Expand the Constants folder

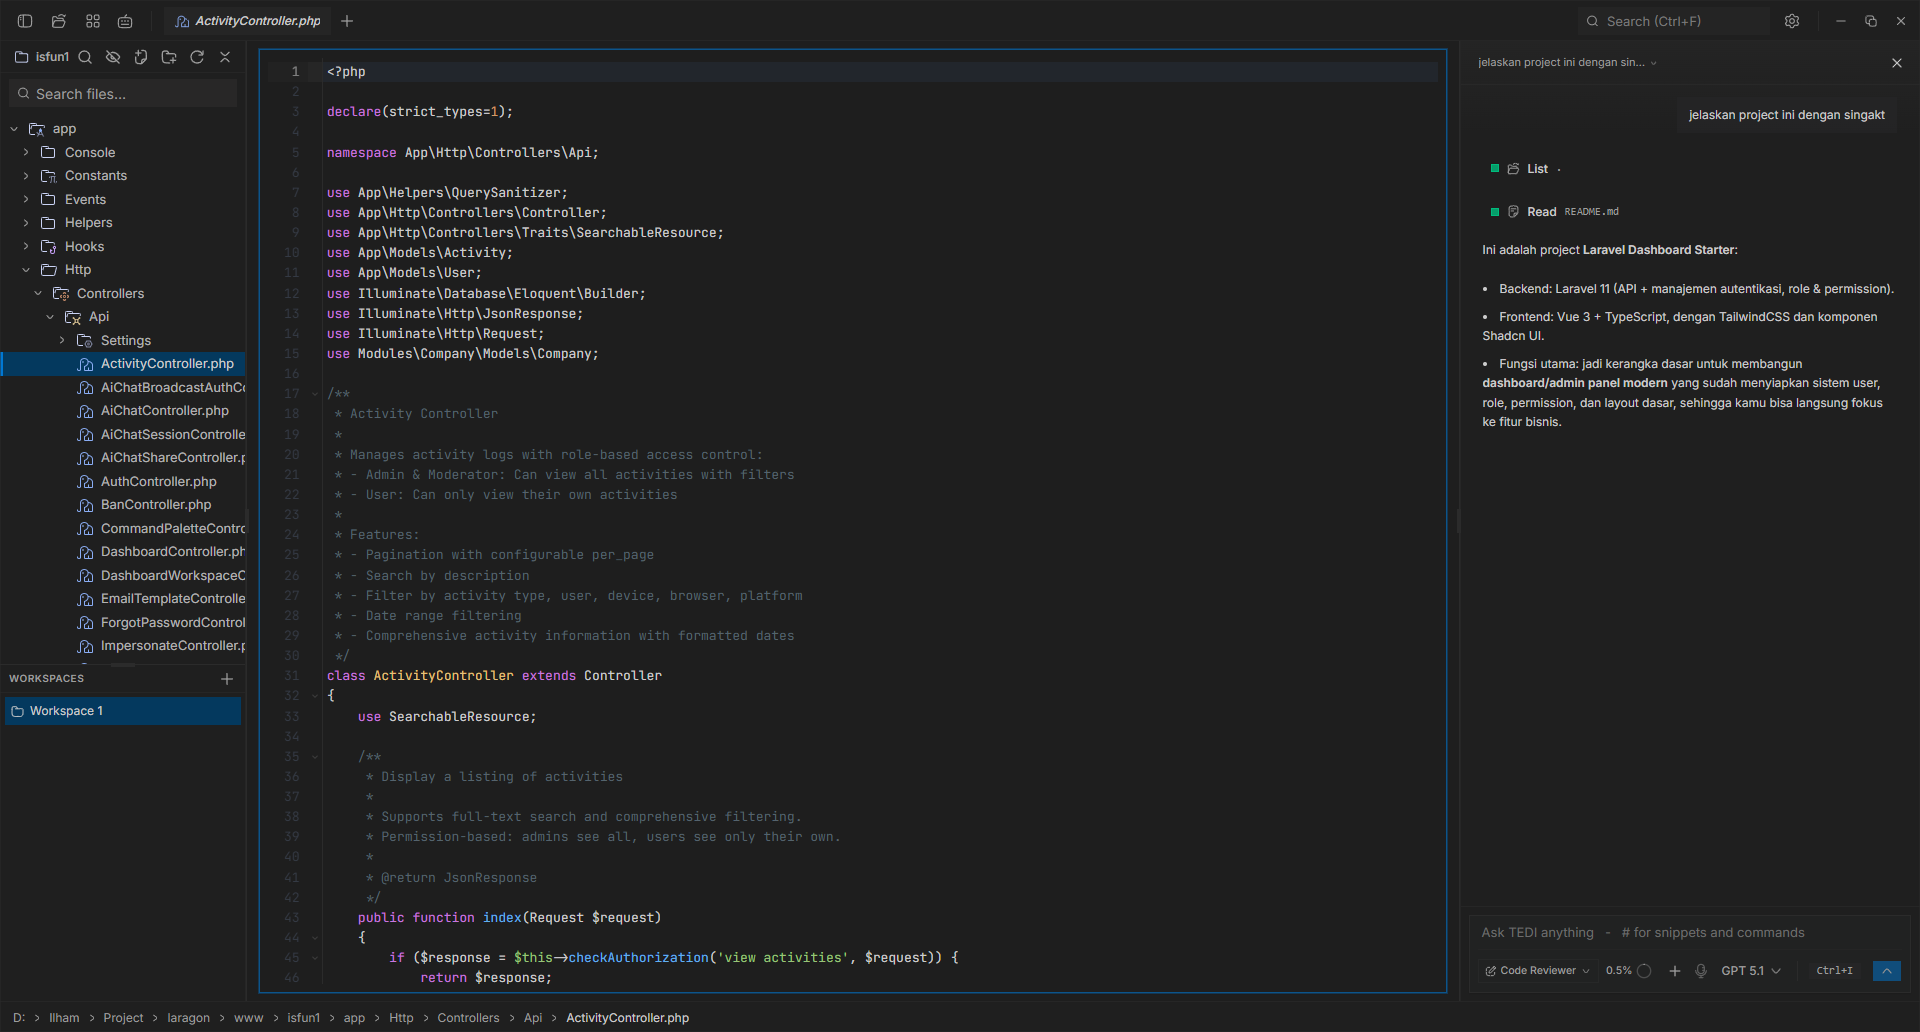(26, 176)
